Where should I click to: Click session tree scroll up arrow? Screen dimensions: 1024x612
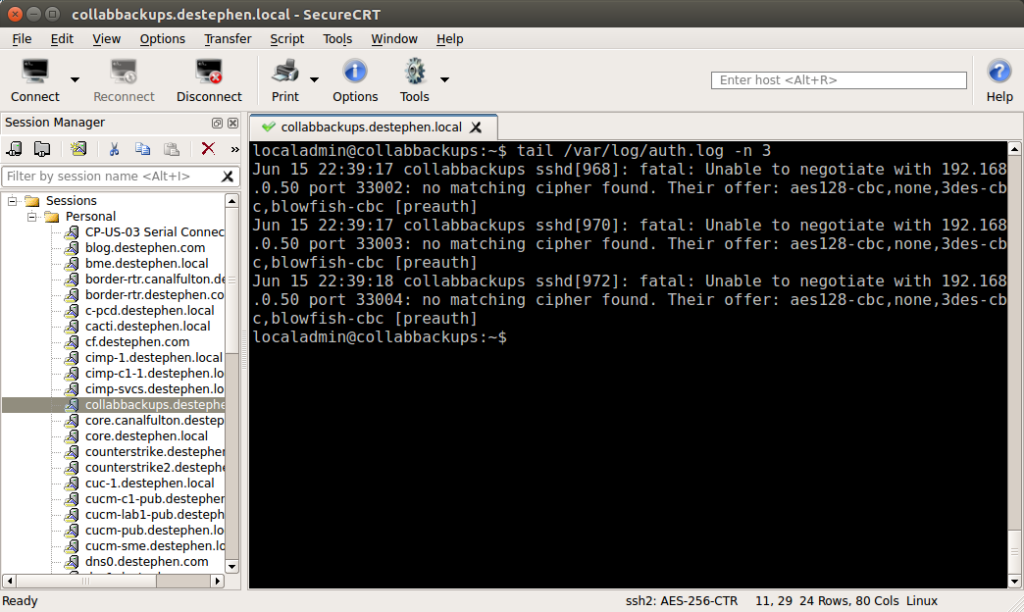pos(232,201)
